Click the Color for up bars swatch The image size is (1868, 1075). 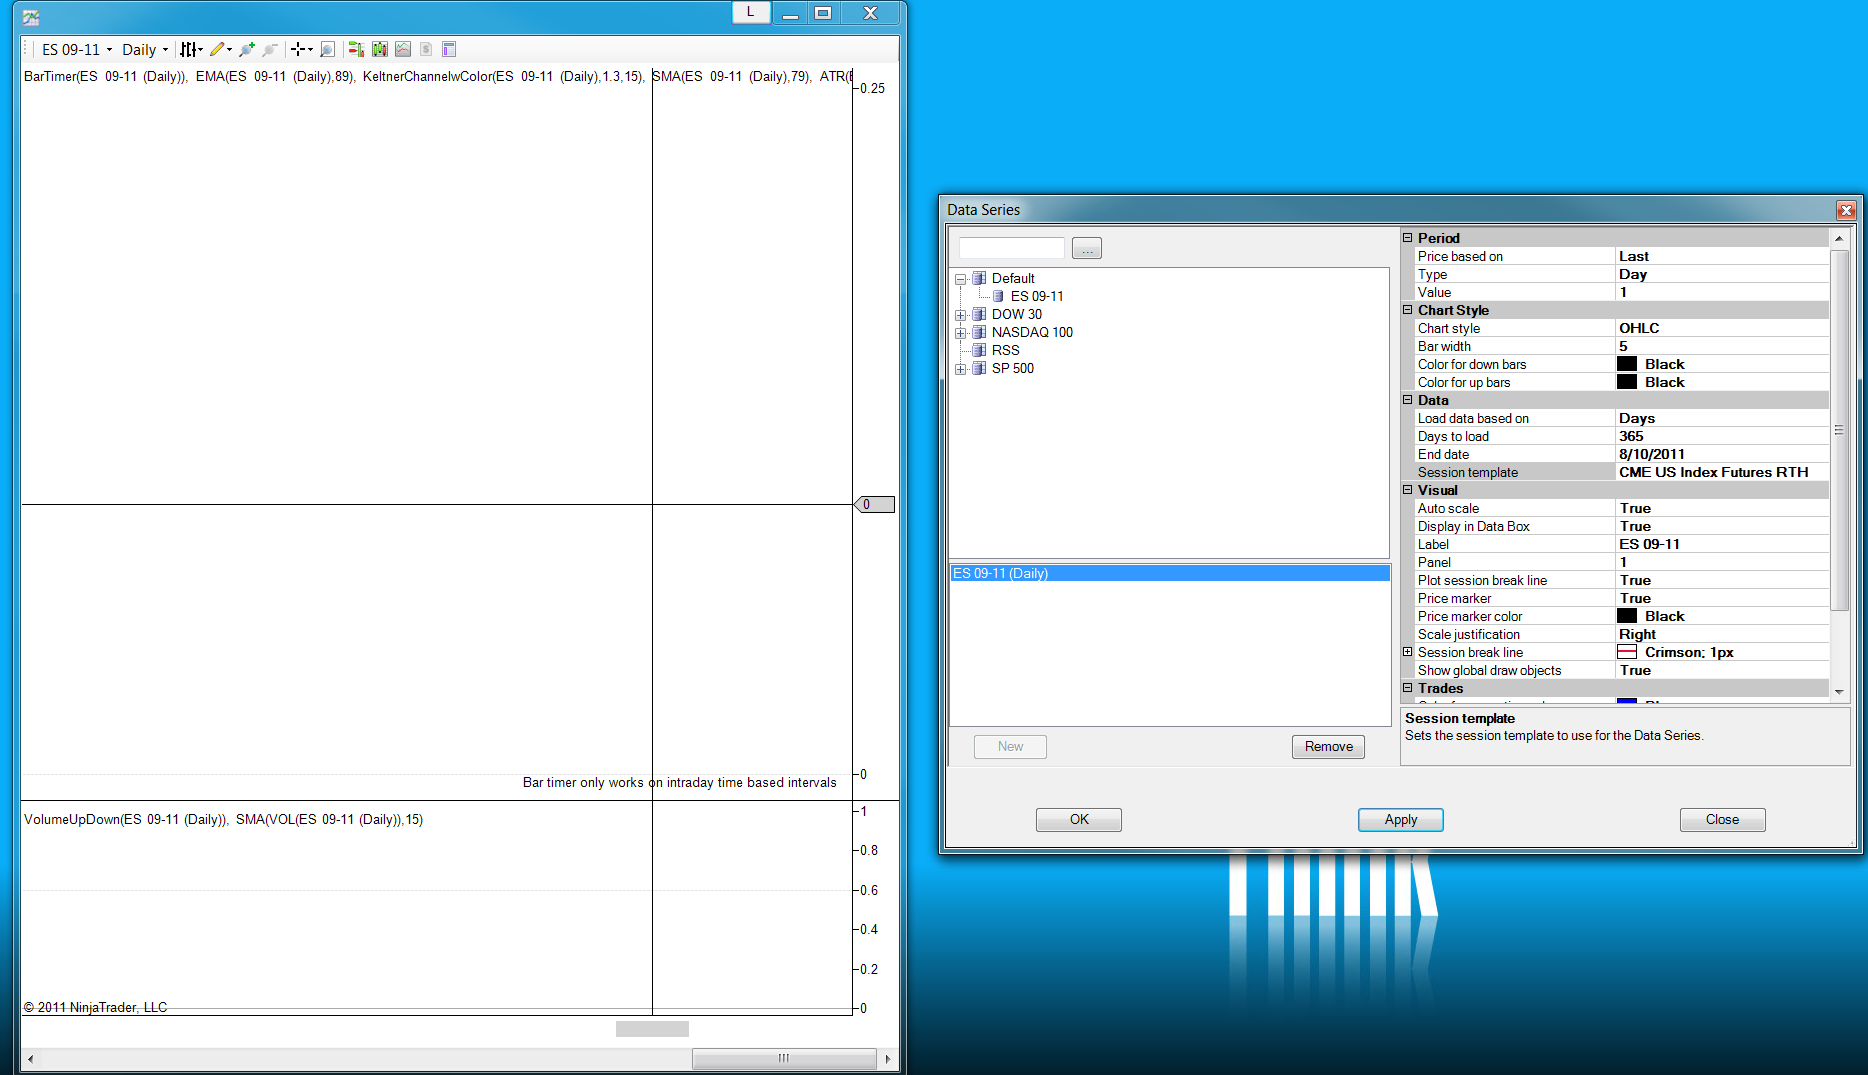pos(1627,382)
